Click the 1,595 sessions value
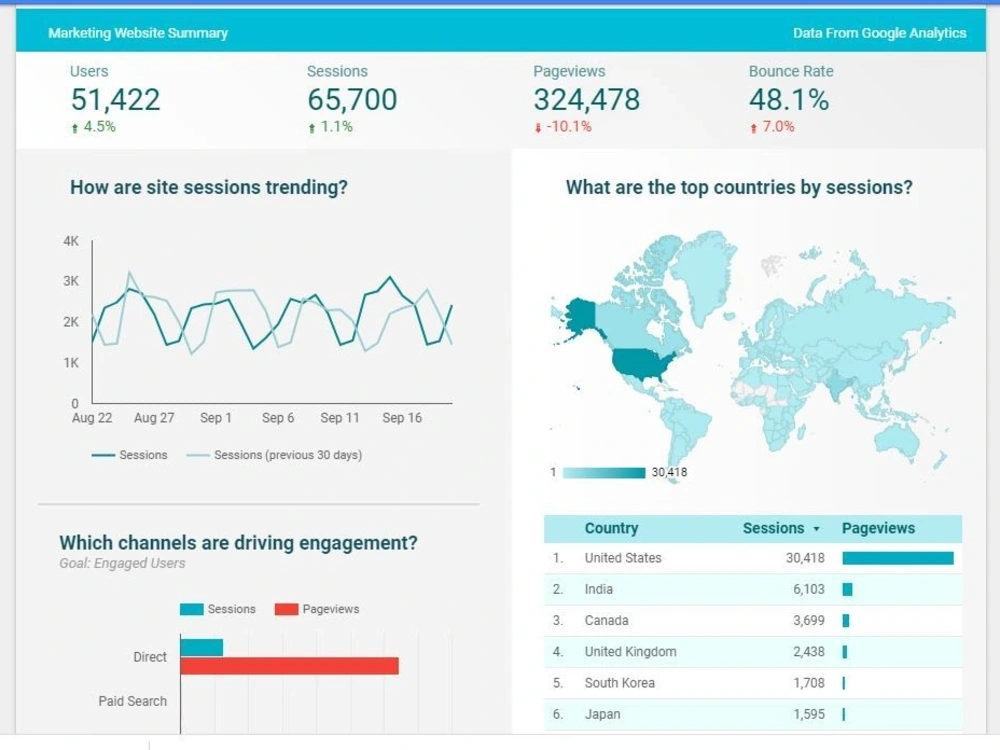 click(809, 714)
